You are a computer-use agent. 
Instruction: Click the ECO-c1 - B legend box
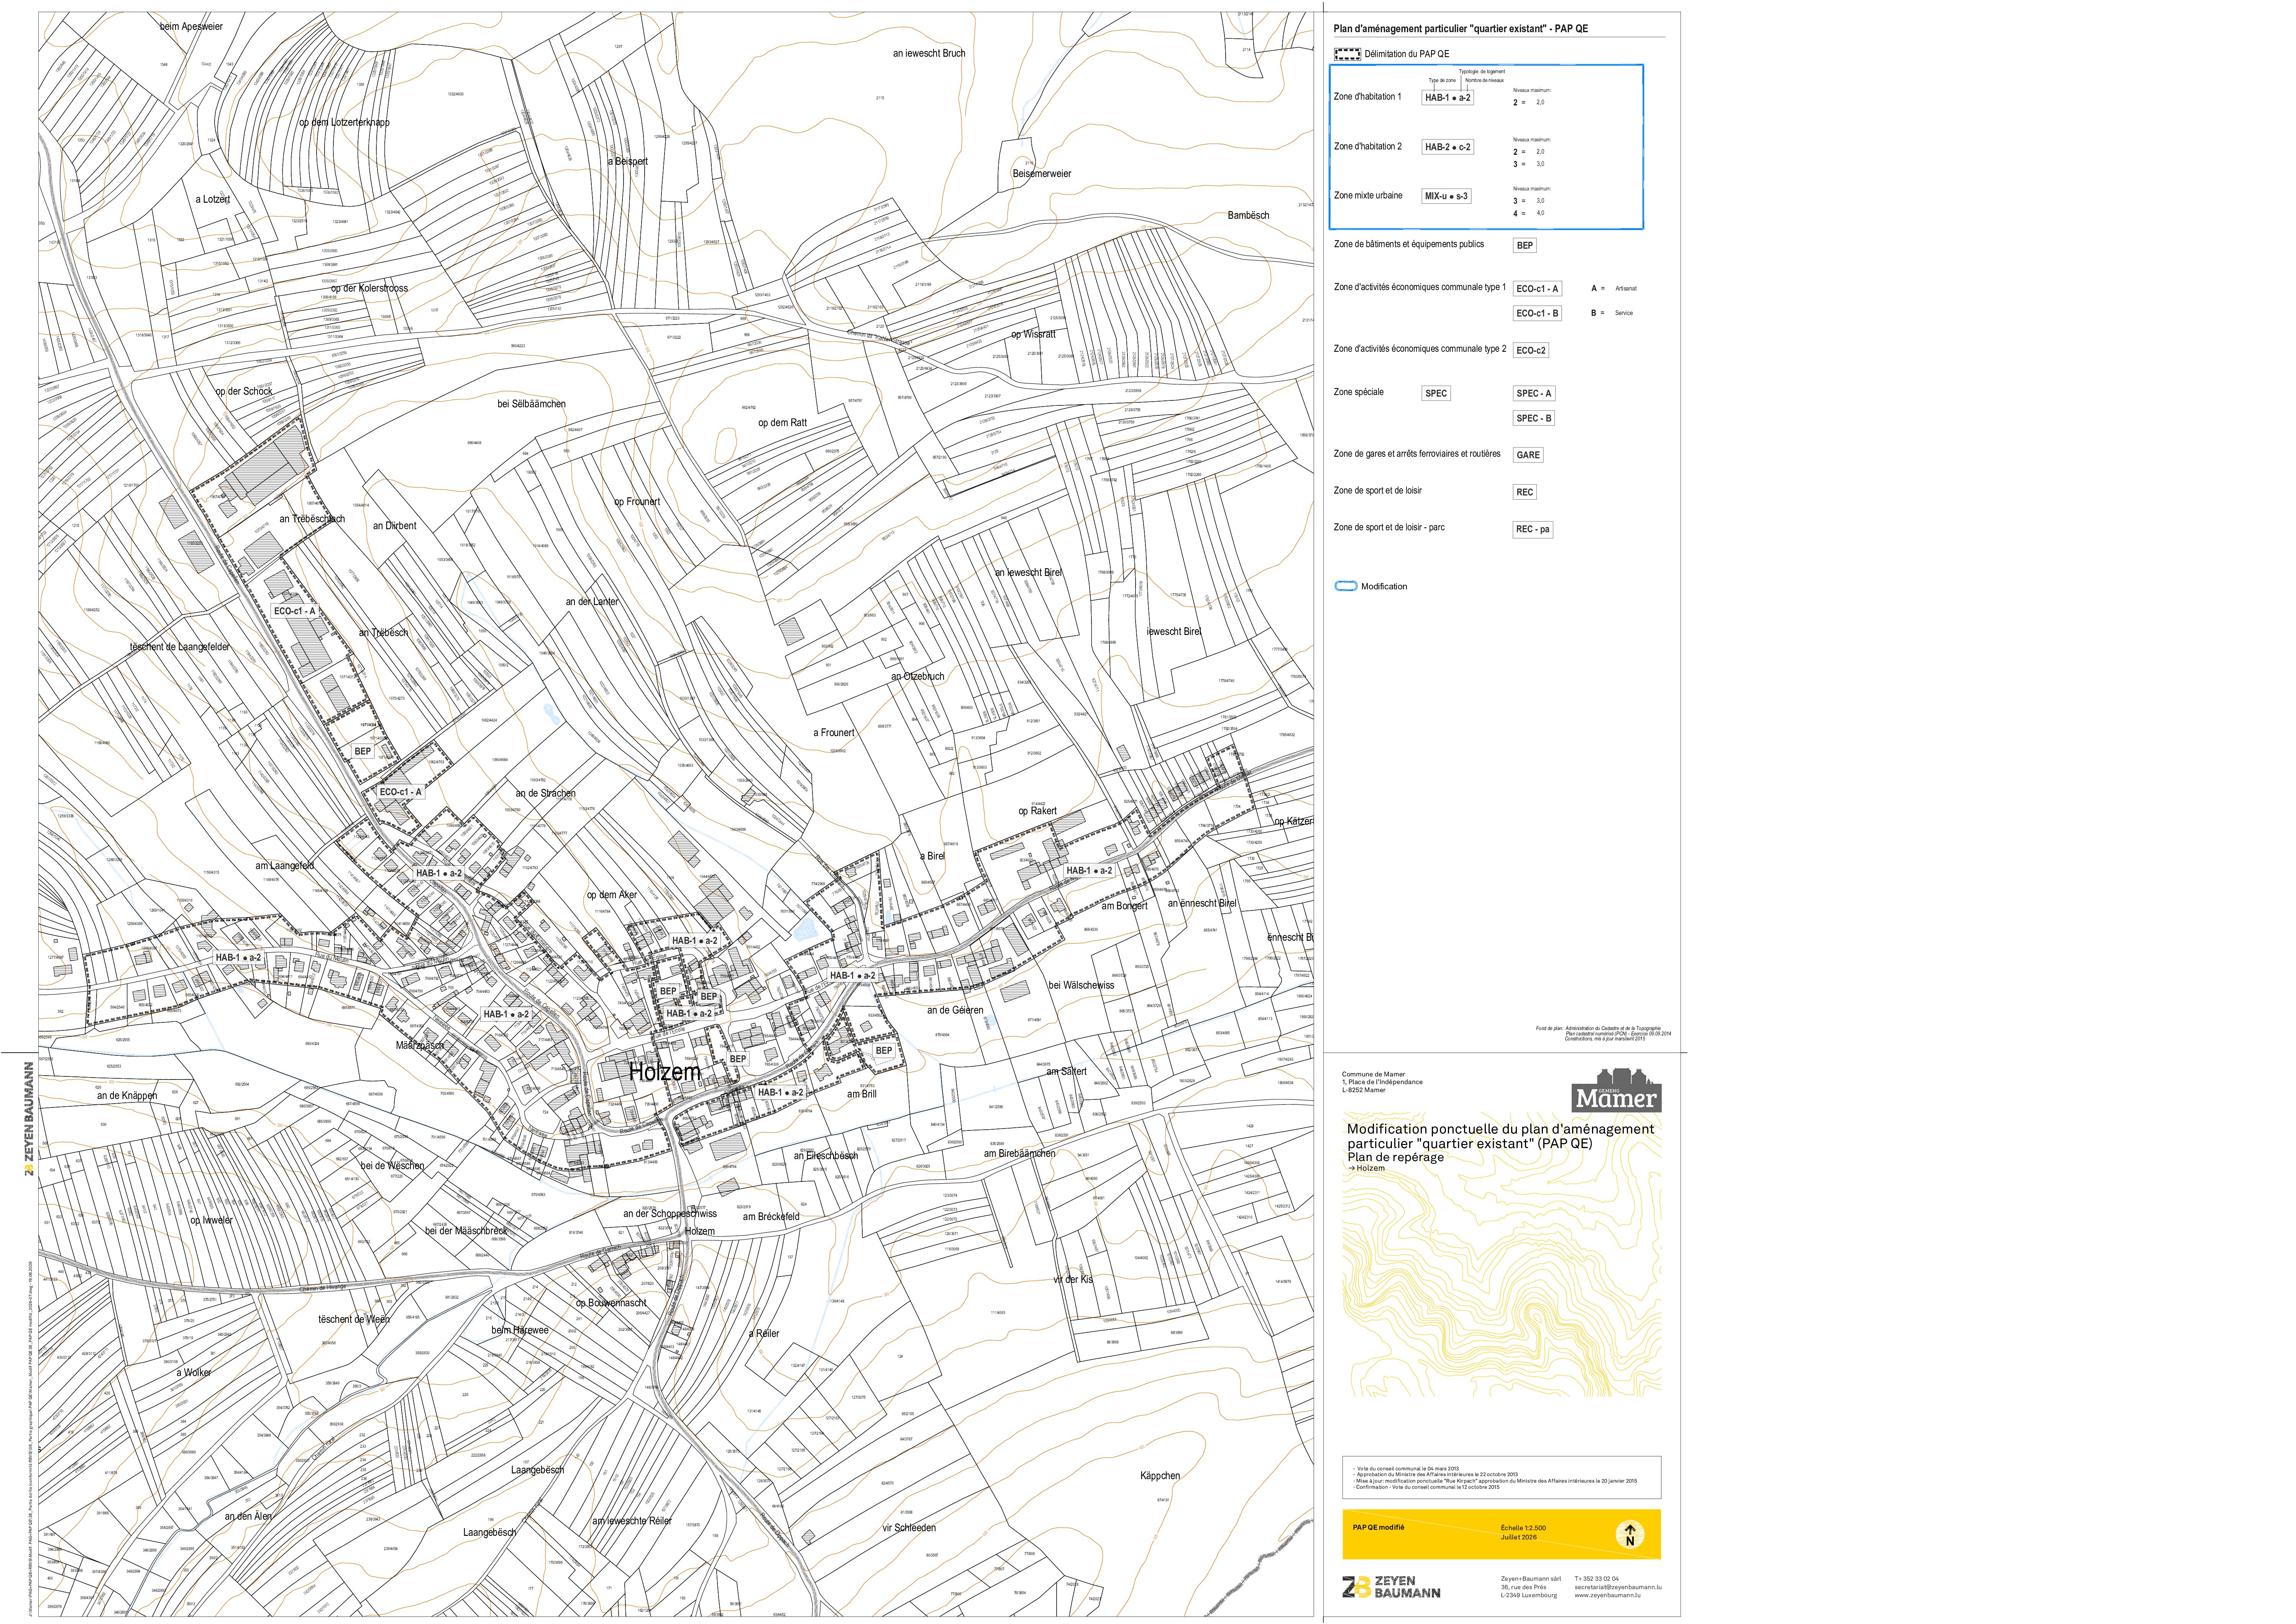click(x=1537, y=313)
